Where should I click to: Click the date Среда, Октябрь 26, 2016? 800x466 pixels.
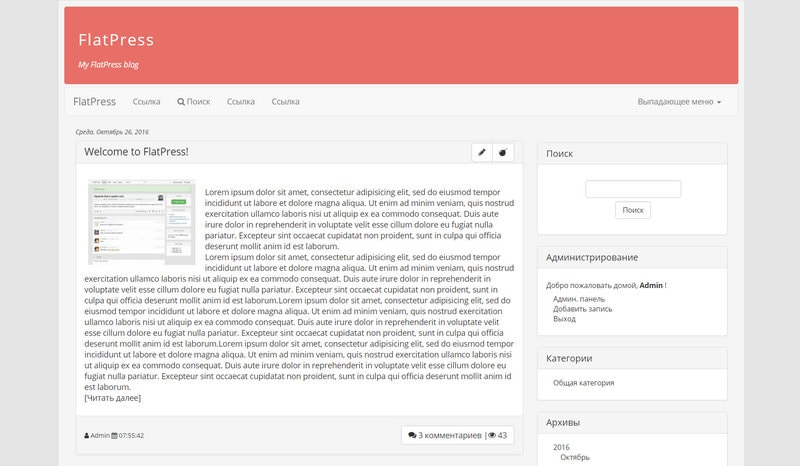112,132
